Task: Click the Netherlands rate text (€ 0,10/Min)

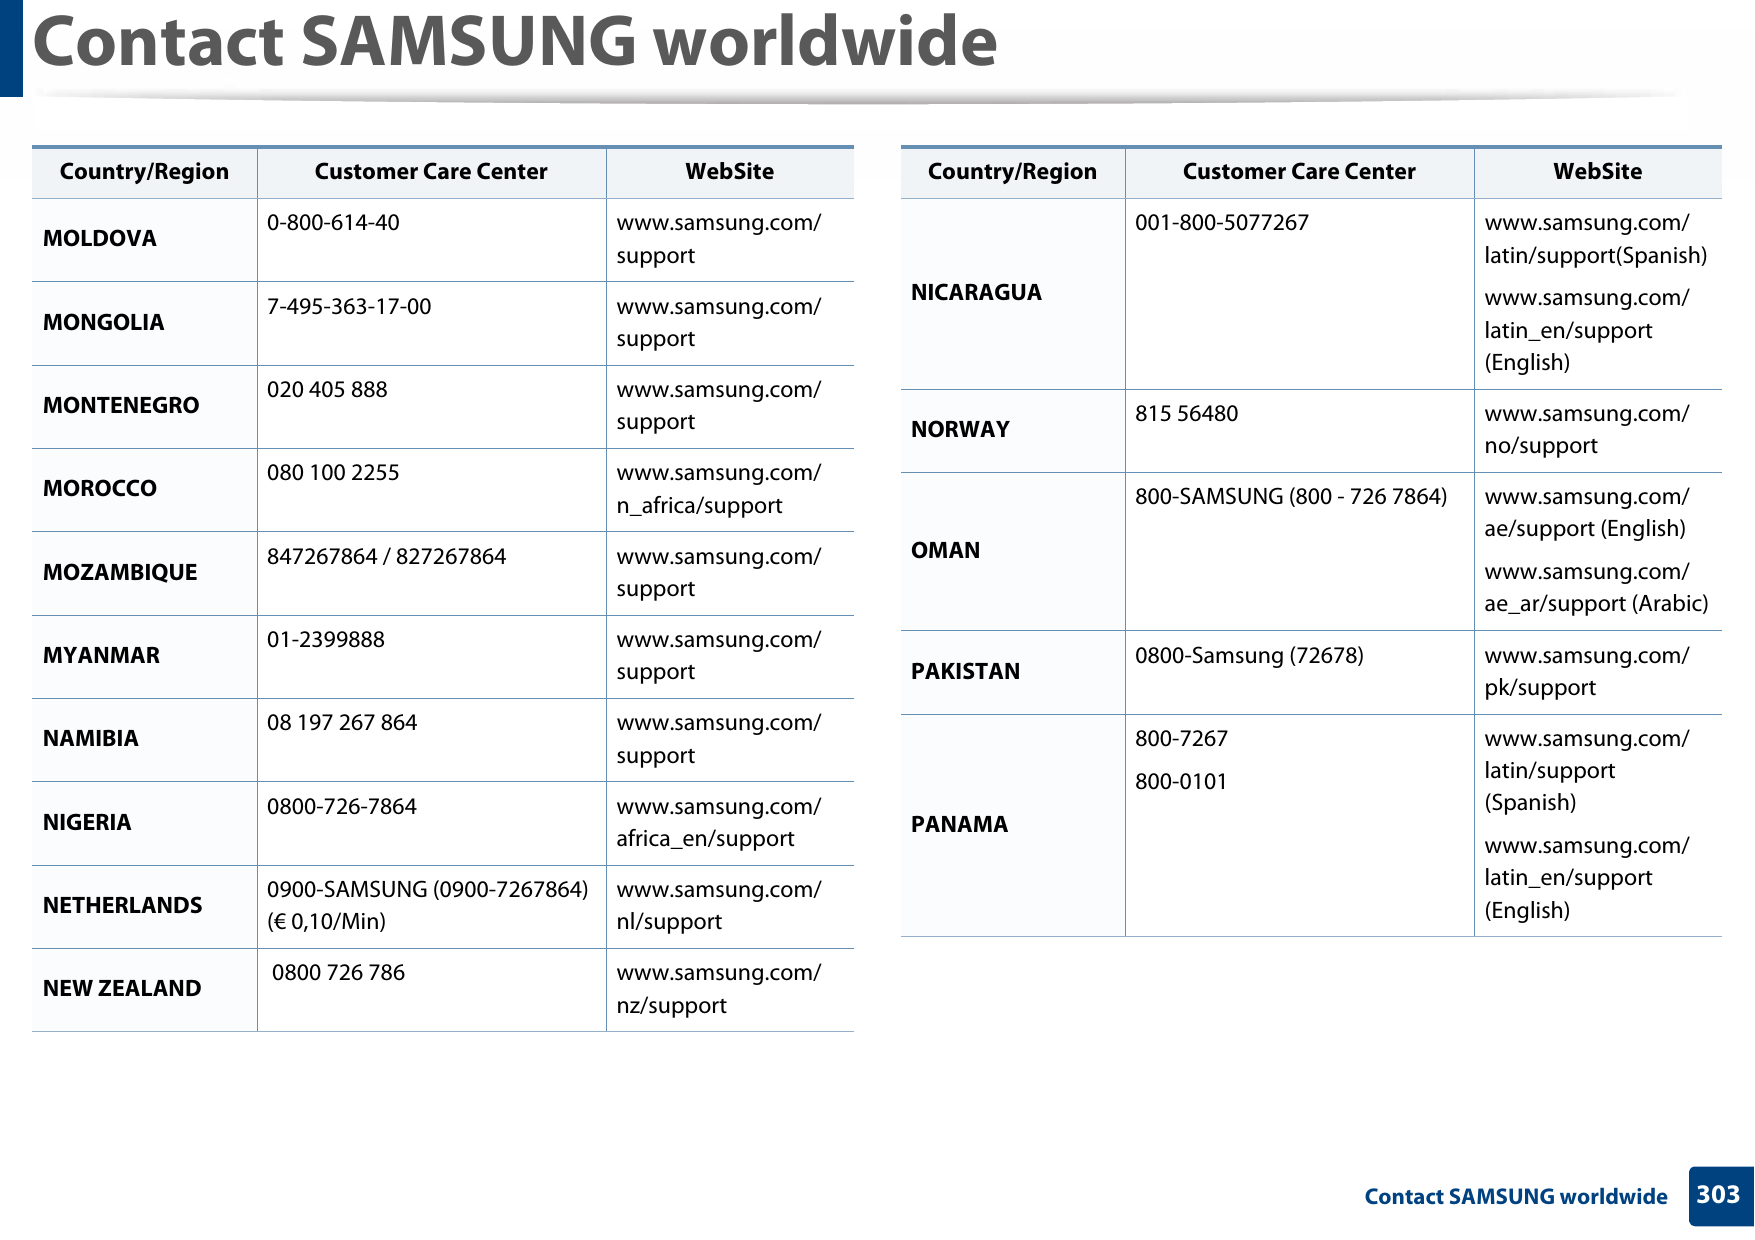Action: point(326,922)
